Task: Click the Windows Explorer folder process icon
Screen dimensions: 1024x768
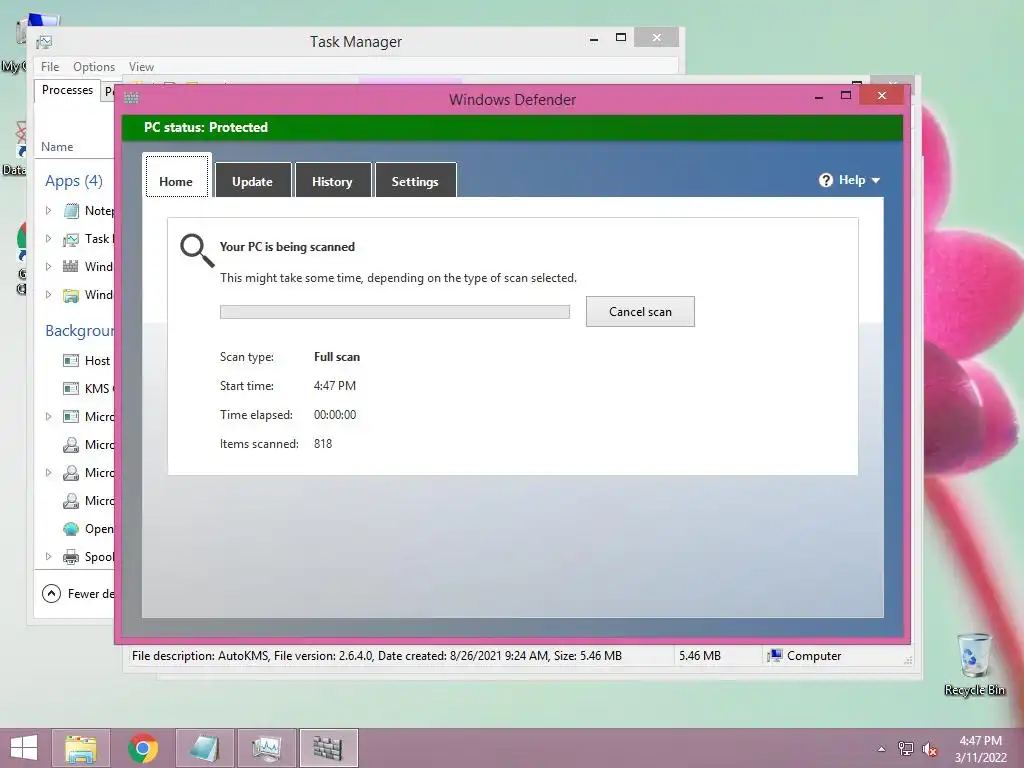Action: pos(71,295)
